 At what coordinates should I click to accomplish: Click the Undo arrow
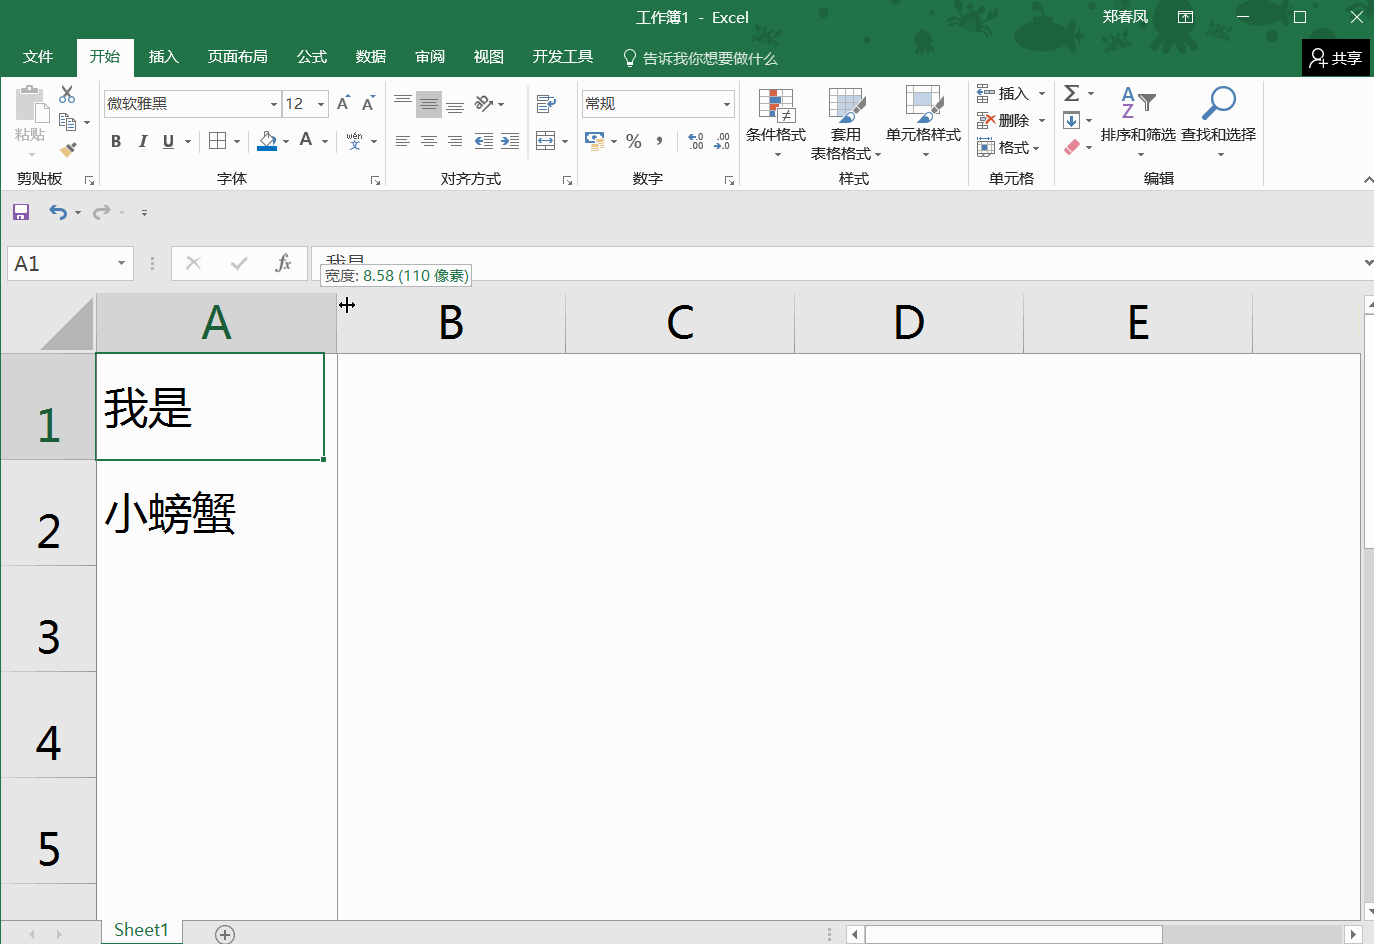click(58, 212)
